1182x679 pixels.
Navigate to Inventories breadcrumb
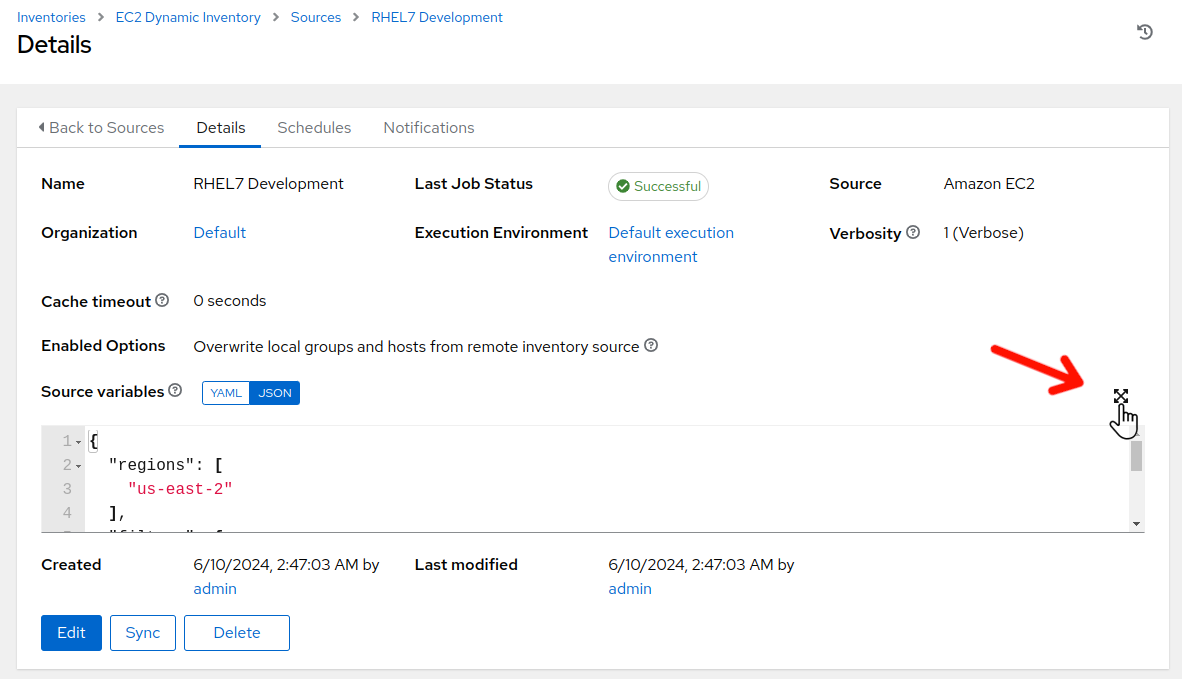pyautogui.click(x=51, y=17)
